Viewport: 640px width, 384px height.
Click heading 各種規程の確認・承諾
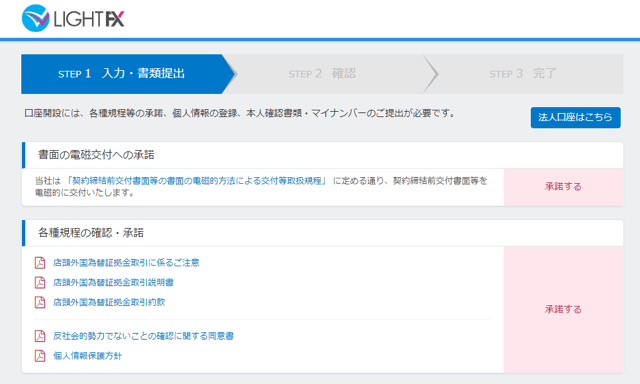pyautogui.click(x=91, y=233)
